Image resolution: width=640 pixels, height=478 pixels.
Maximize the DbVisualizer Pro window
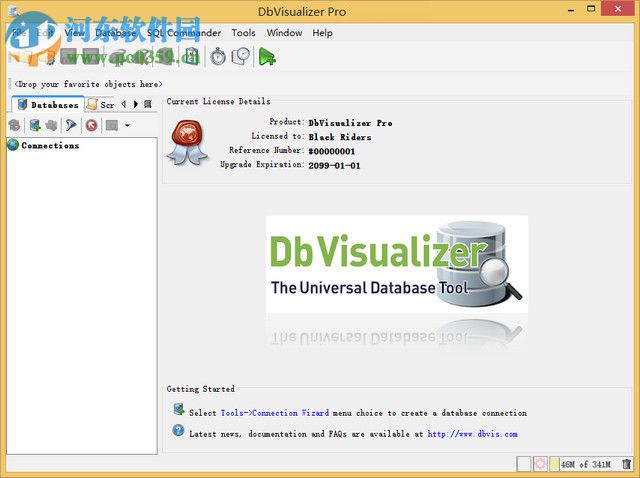(x=591, y=9)
